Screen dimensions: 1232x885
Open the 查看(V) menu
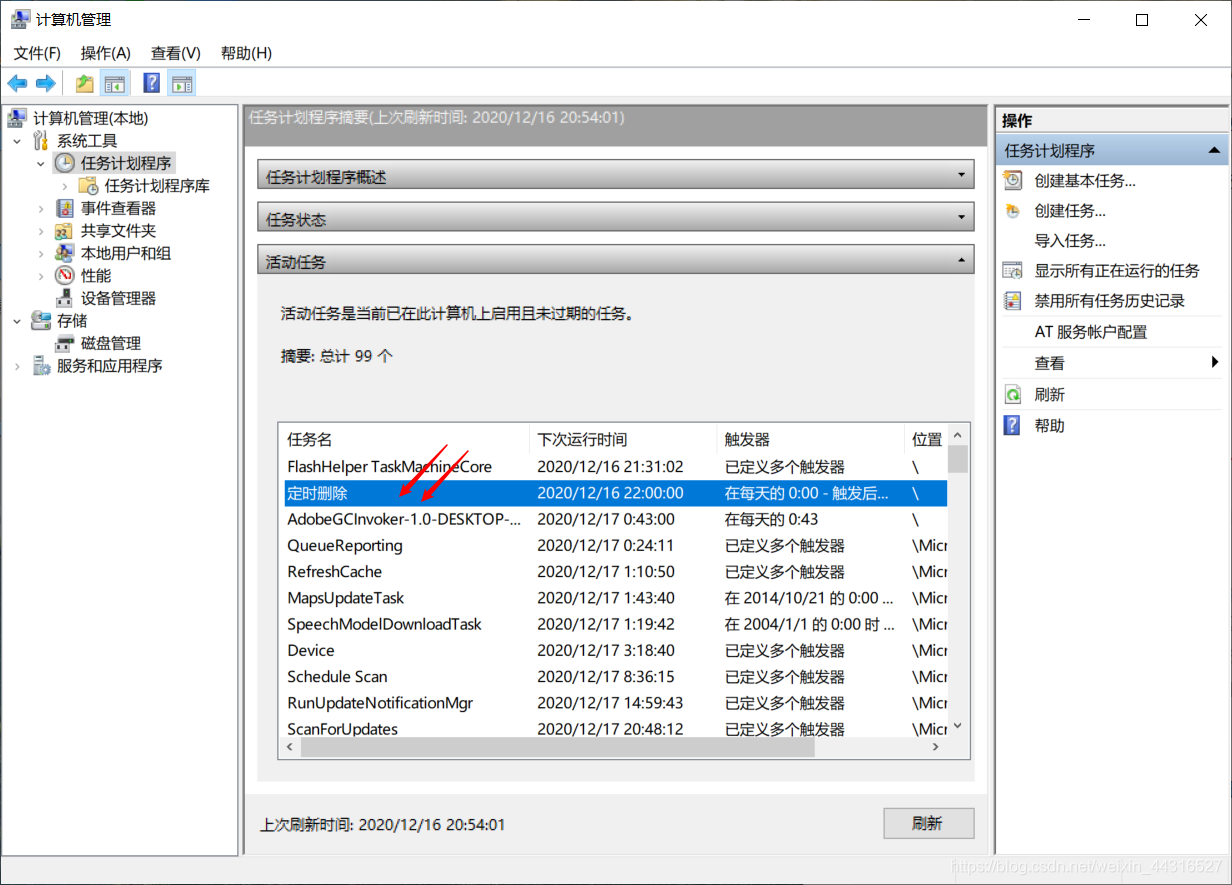coord(176,53)
